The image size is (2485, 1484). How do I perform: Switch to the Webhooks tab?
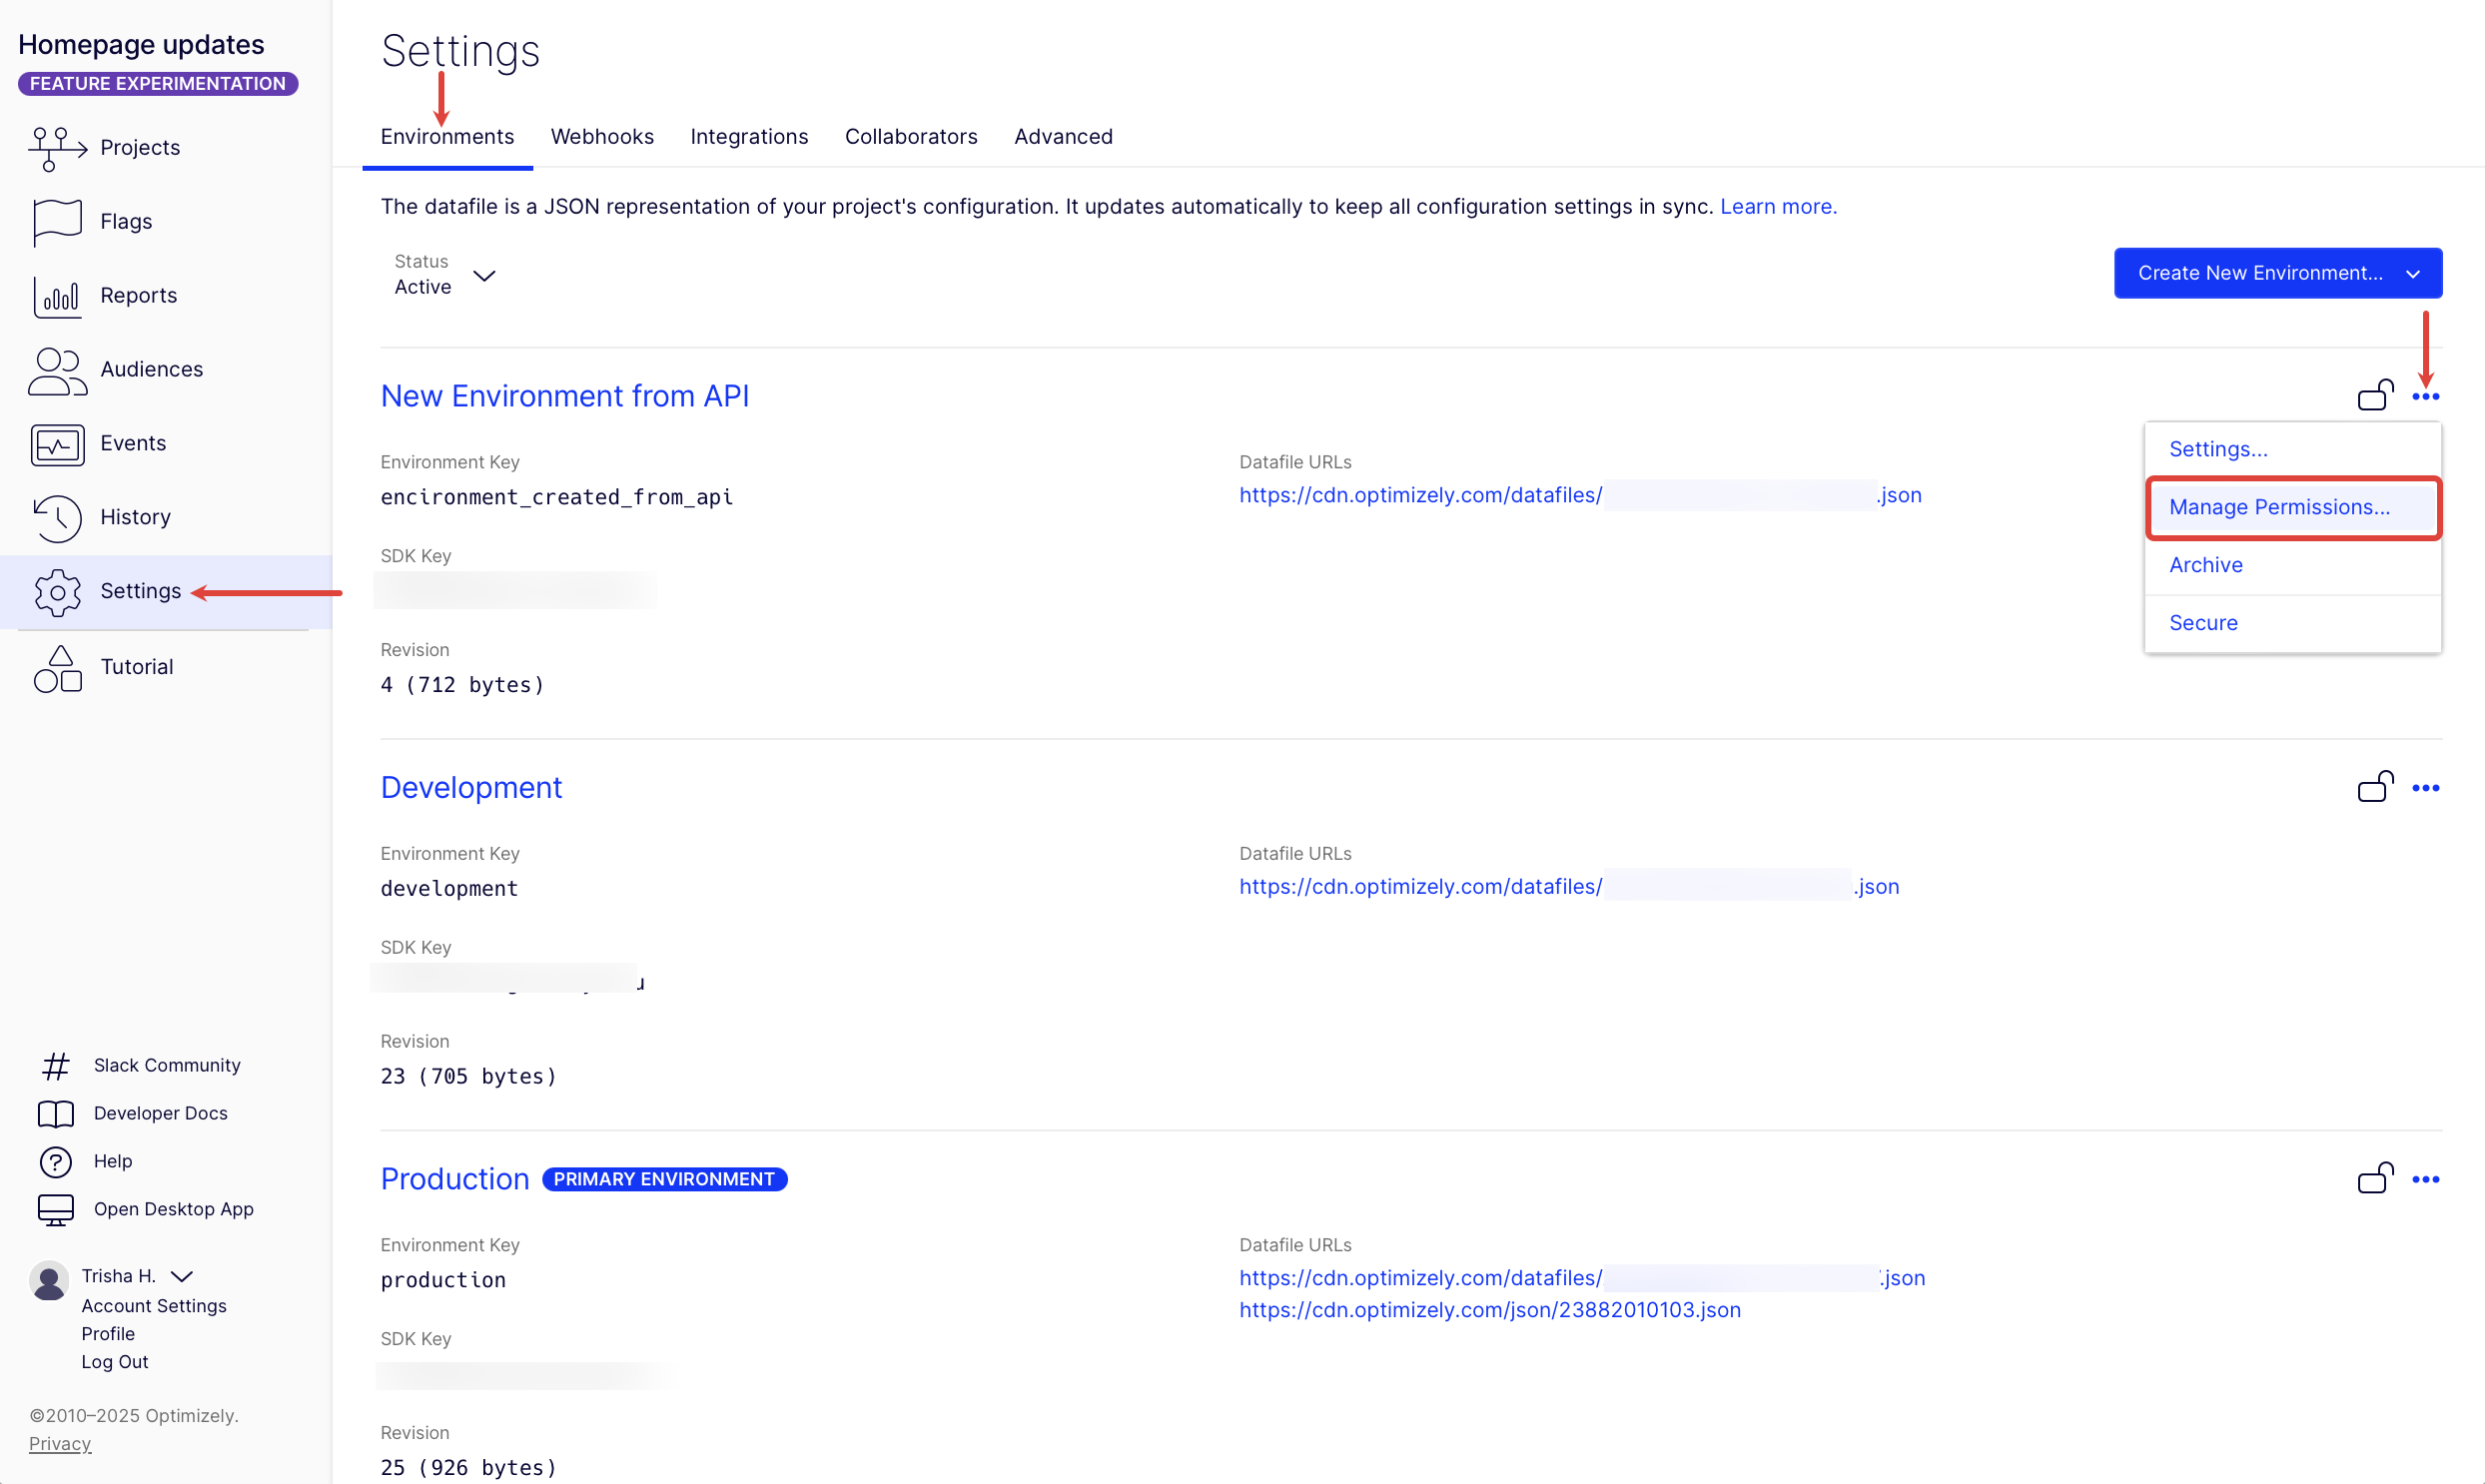tap(602, 137)
